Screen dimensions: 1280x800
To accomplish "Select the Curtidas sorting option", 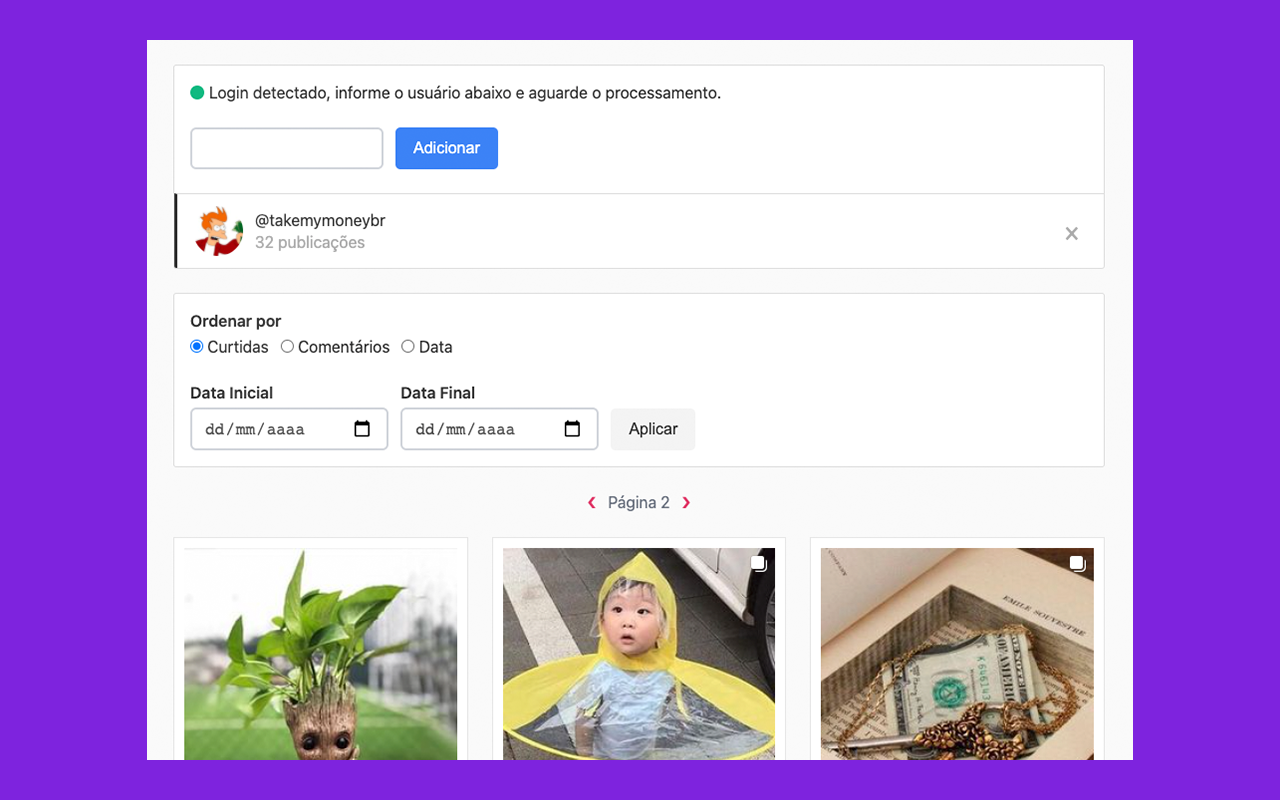I will 196,346.
